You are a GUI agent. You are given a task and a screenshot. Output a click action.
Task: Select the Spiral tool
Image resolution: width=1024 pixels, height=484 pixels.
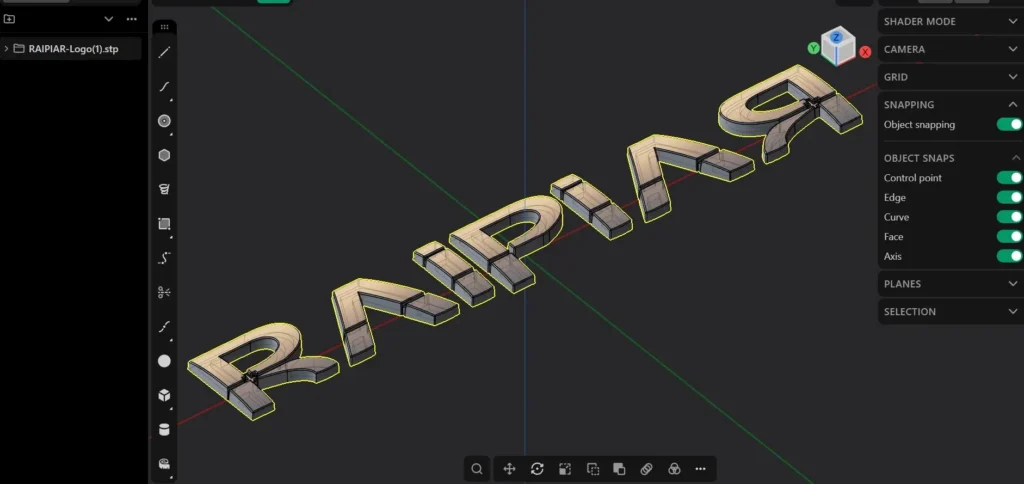pyautogui.click(x=165, y=189)
